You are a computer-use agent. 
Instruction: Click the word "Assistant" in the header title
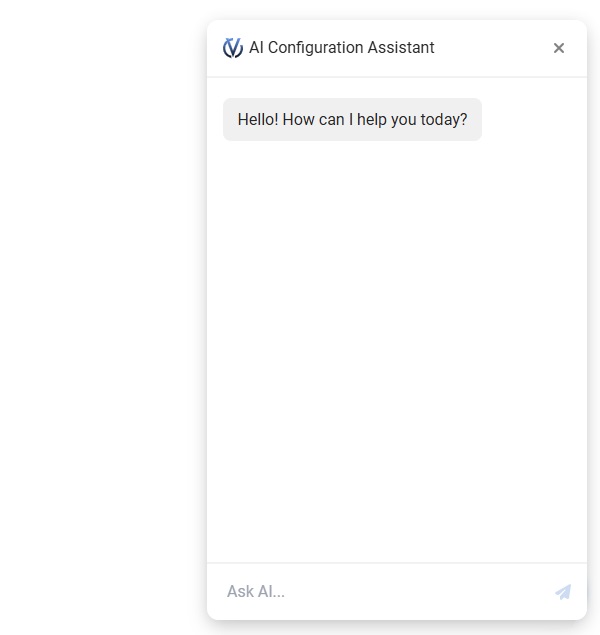[x=402, y=48]
